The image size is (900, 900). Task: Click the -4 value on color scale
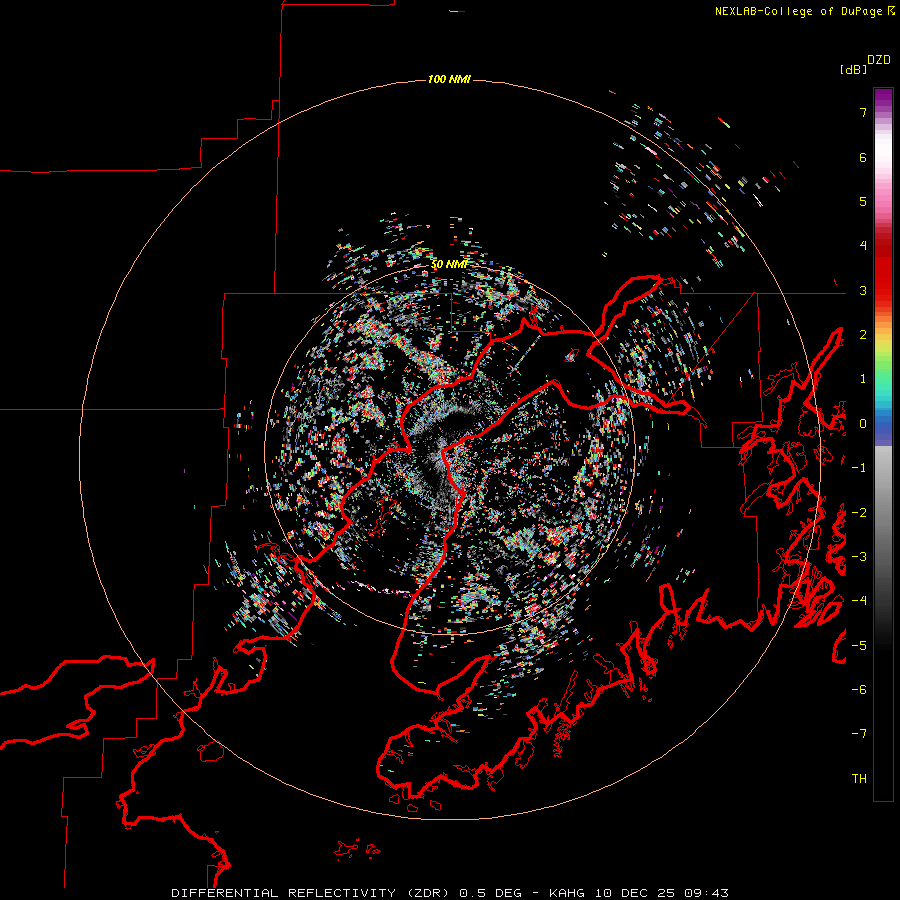(x=859, y=601)
